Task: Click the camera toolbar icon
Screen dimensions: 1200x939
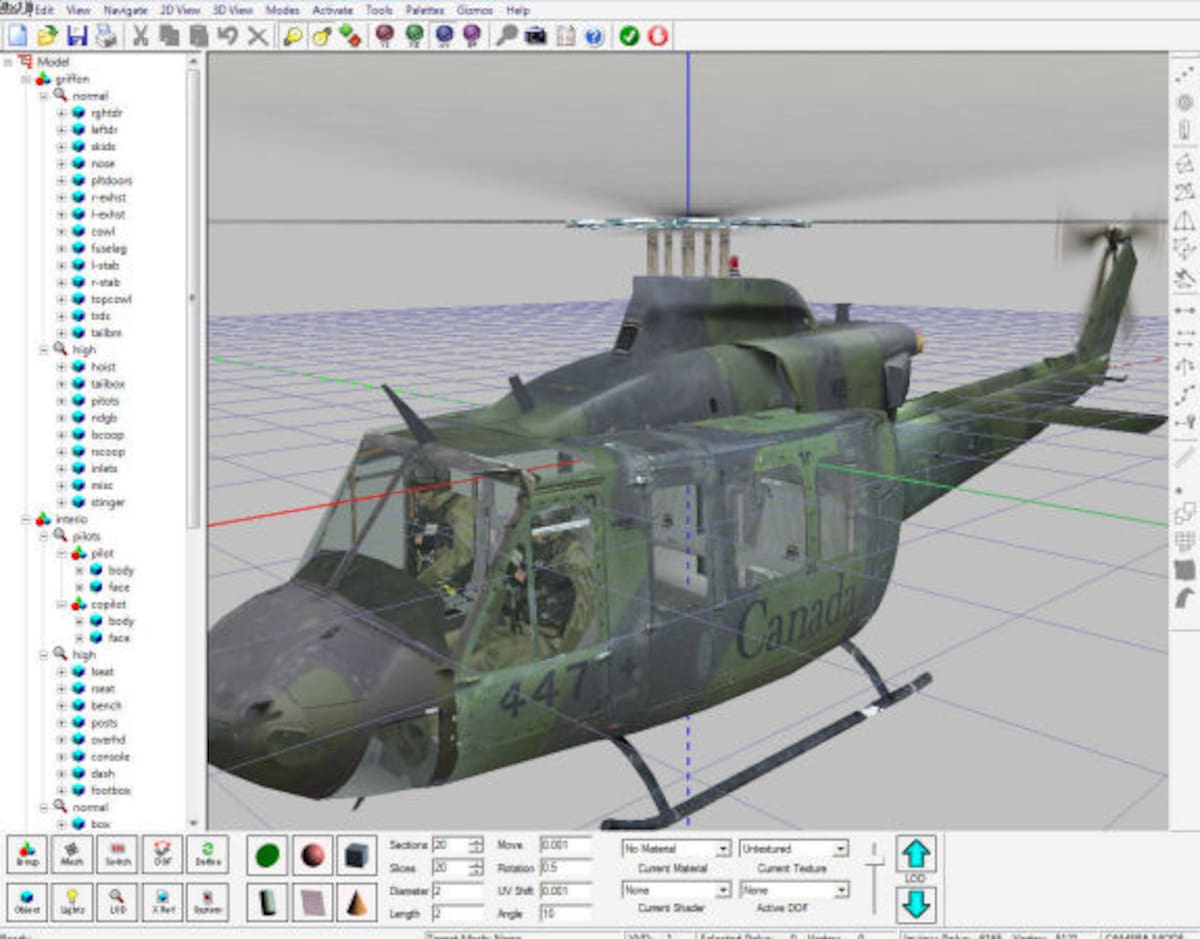Action: [x=536, y=36]
